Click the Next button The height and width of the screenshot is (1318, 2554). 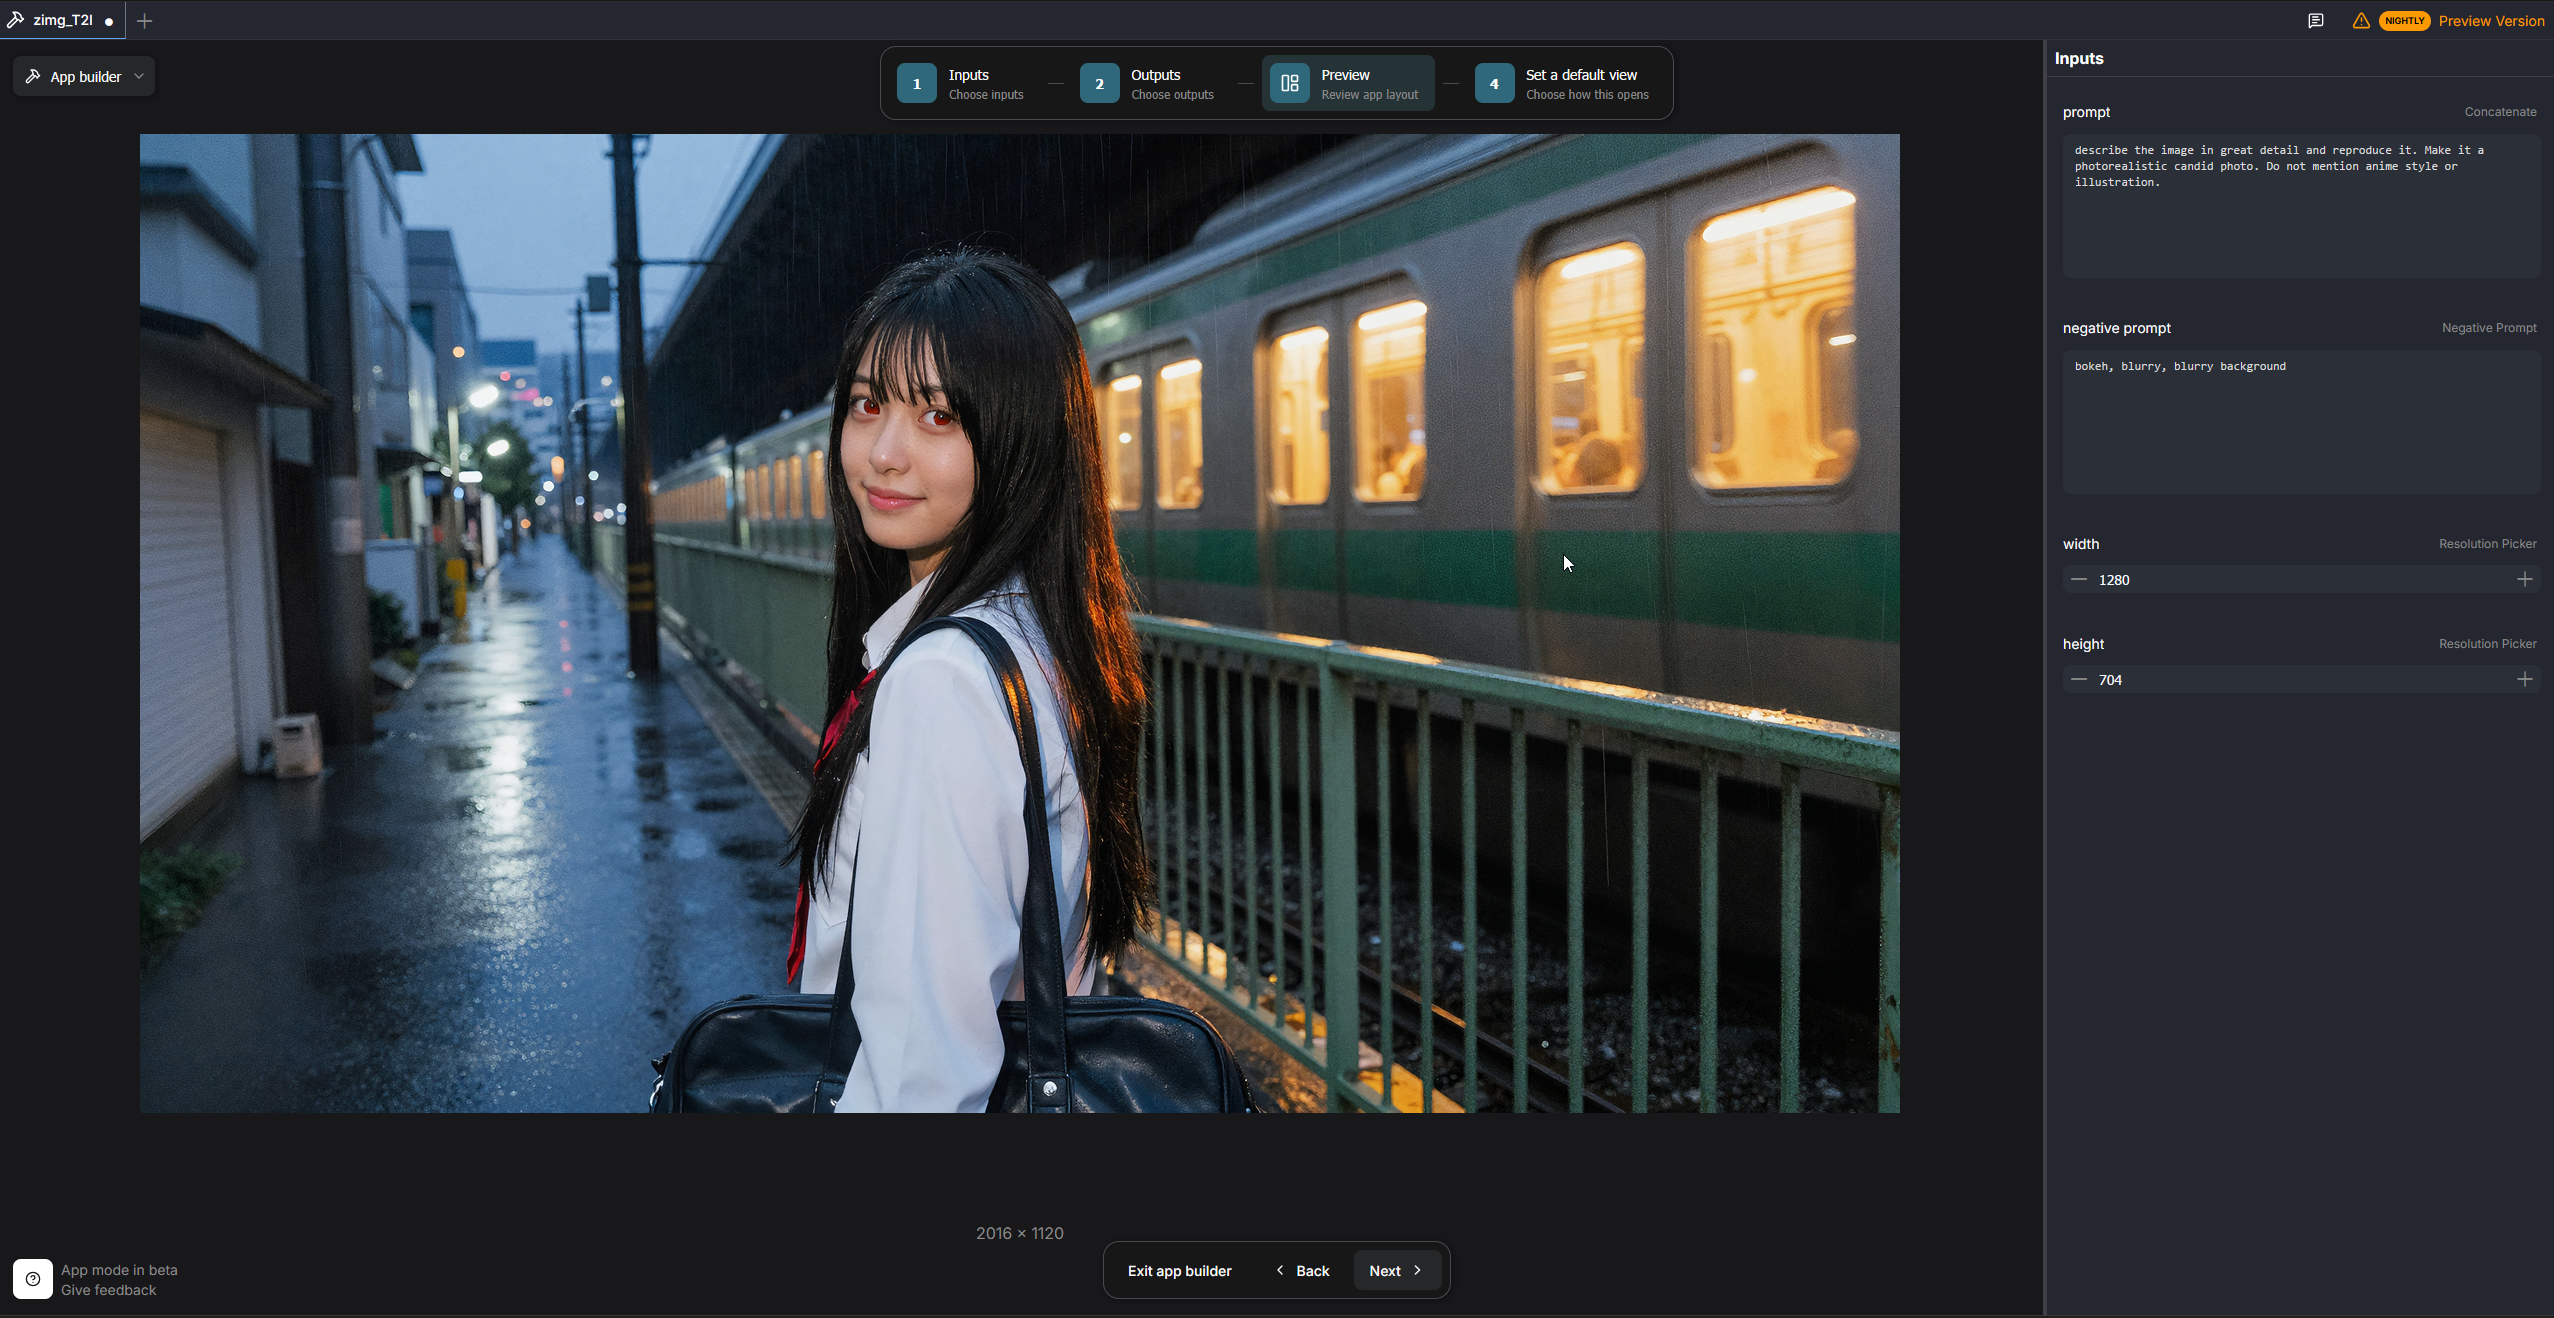click(x=1395, y=1271)
